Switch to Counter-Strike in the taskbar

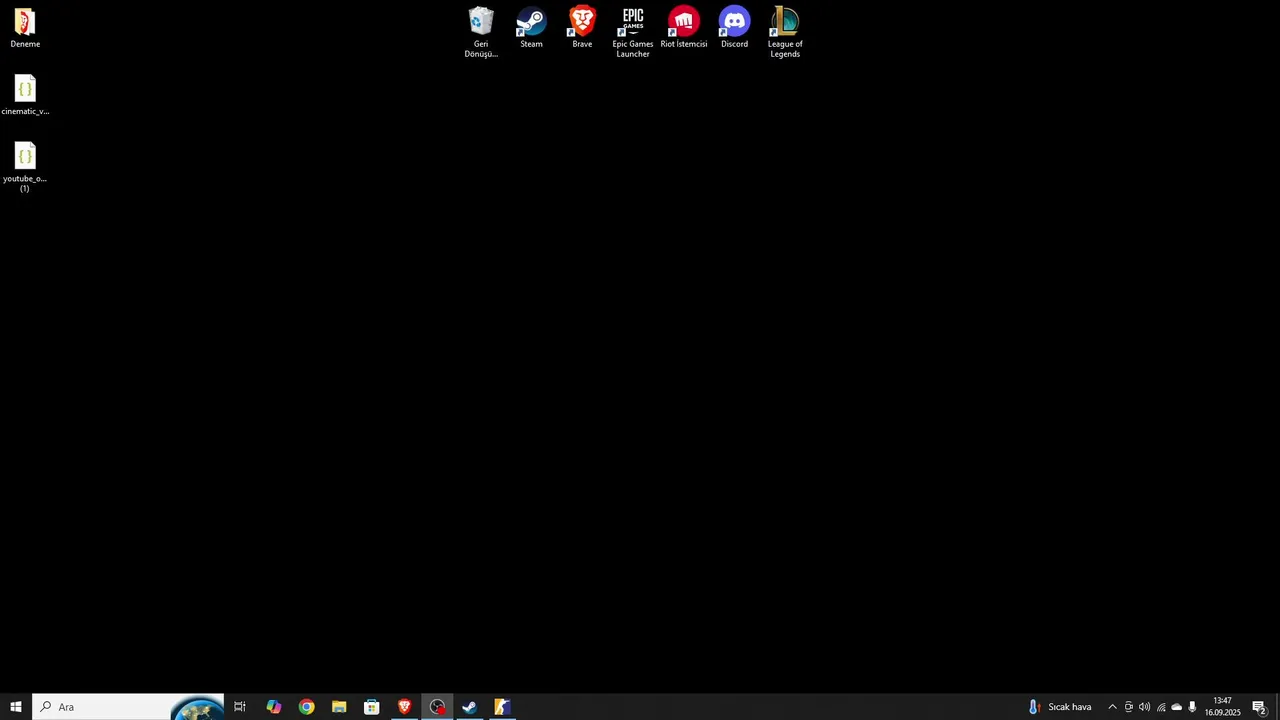[502, 707]
